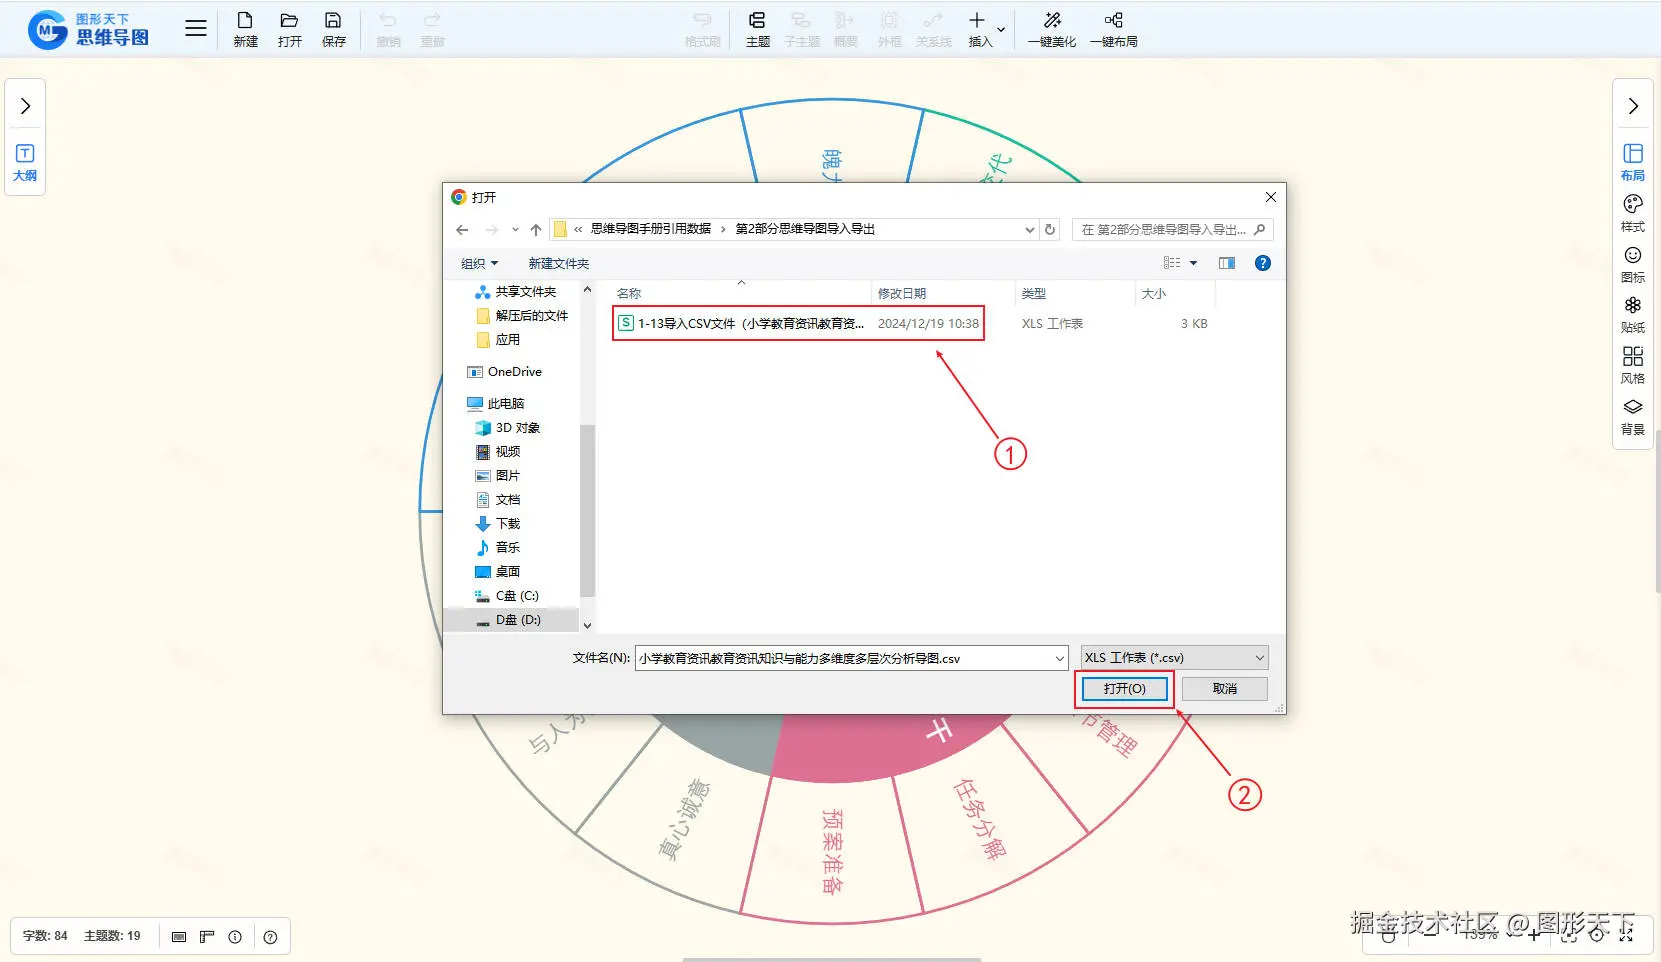Image resolution: width=1661 pixels, height=962 pixels.
Task: Change the file view mode icon
Action: click(x=1172, y=263)
